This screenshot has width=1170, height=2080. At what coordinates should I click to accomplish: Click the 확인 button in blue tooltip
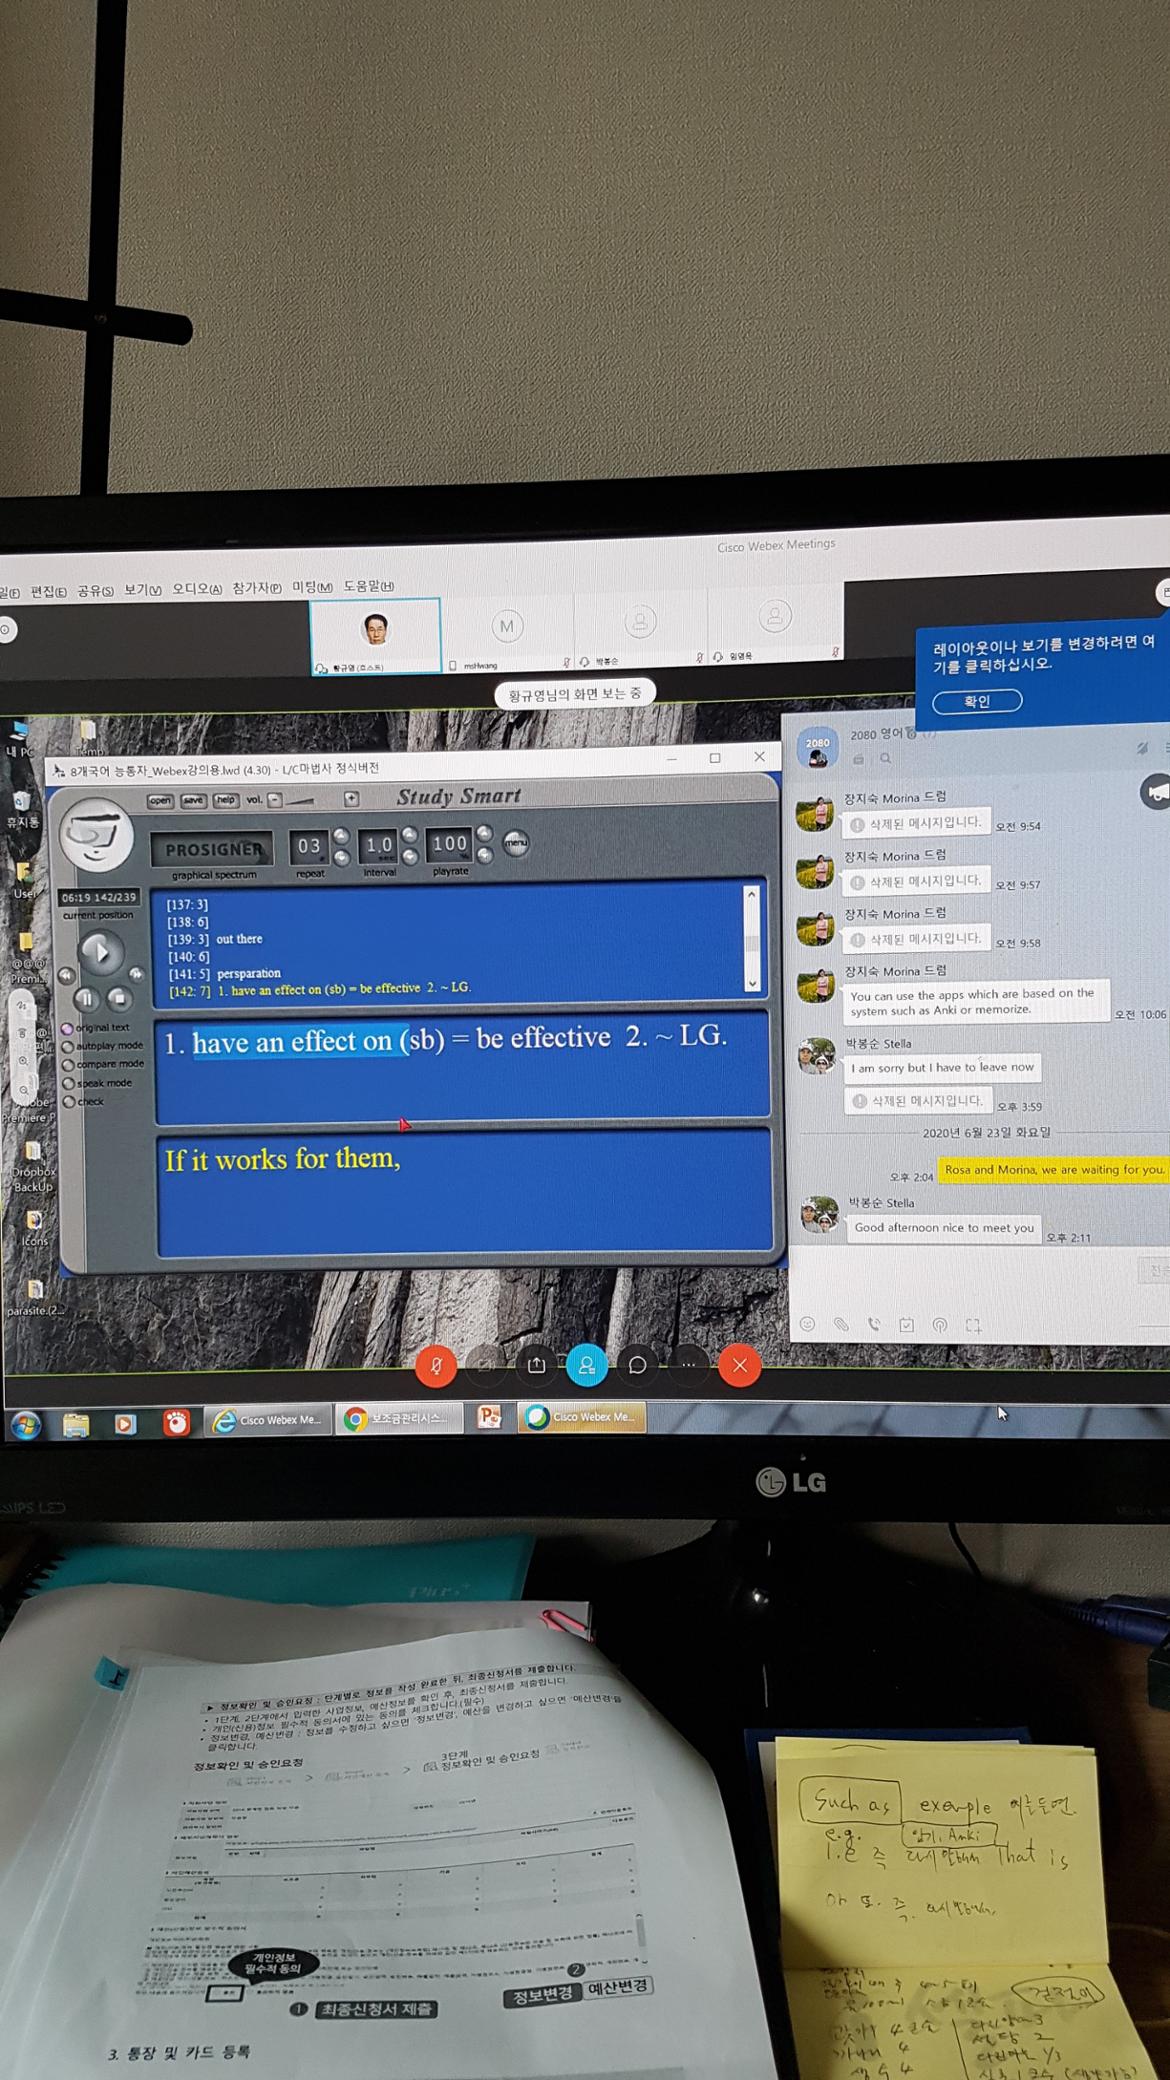[x=977, y=701]
